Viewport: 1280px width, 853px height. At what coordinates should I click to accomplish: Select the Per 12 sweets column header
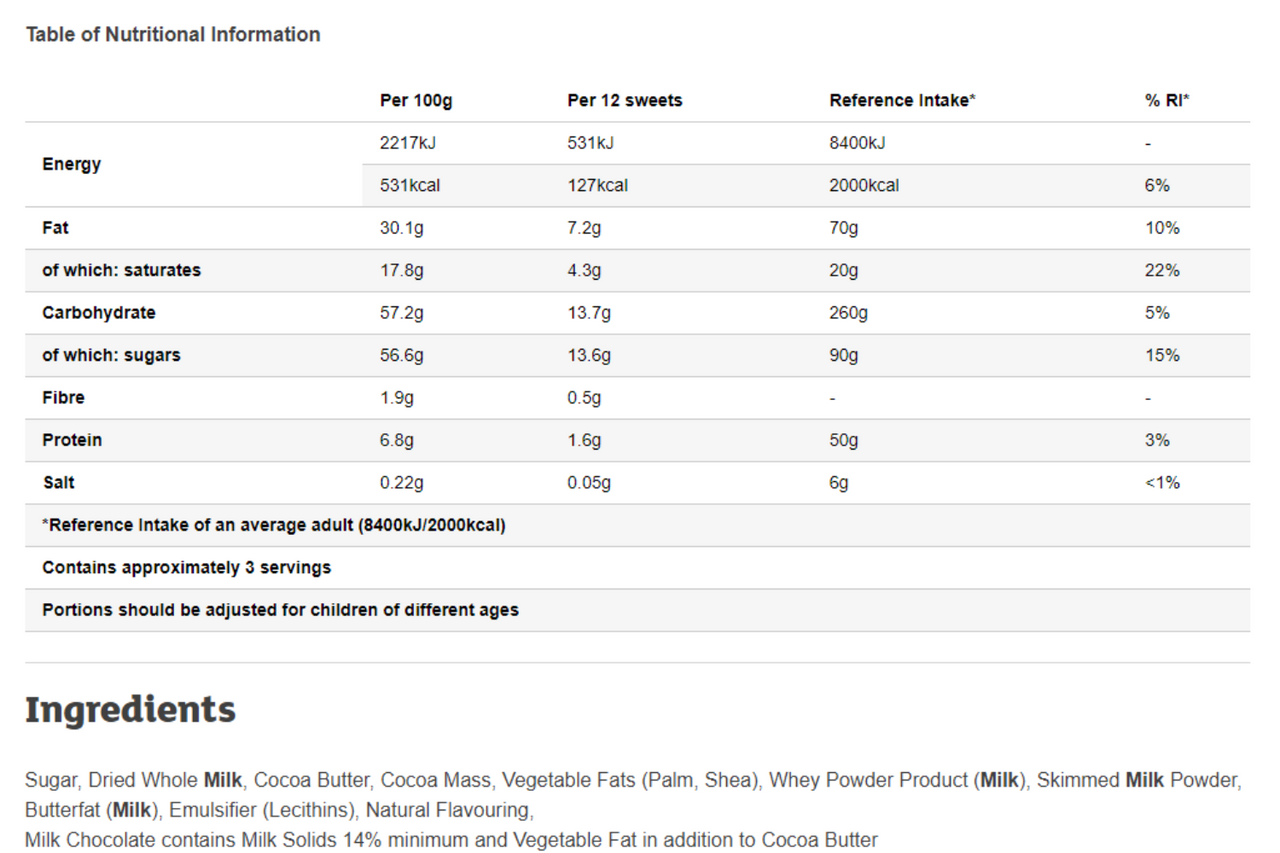click(x=625, y=100)
